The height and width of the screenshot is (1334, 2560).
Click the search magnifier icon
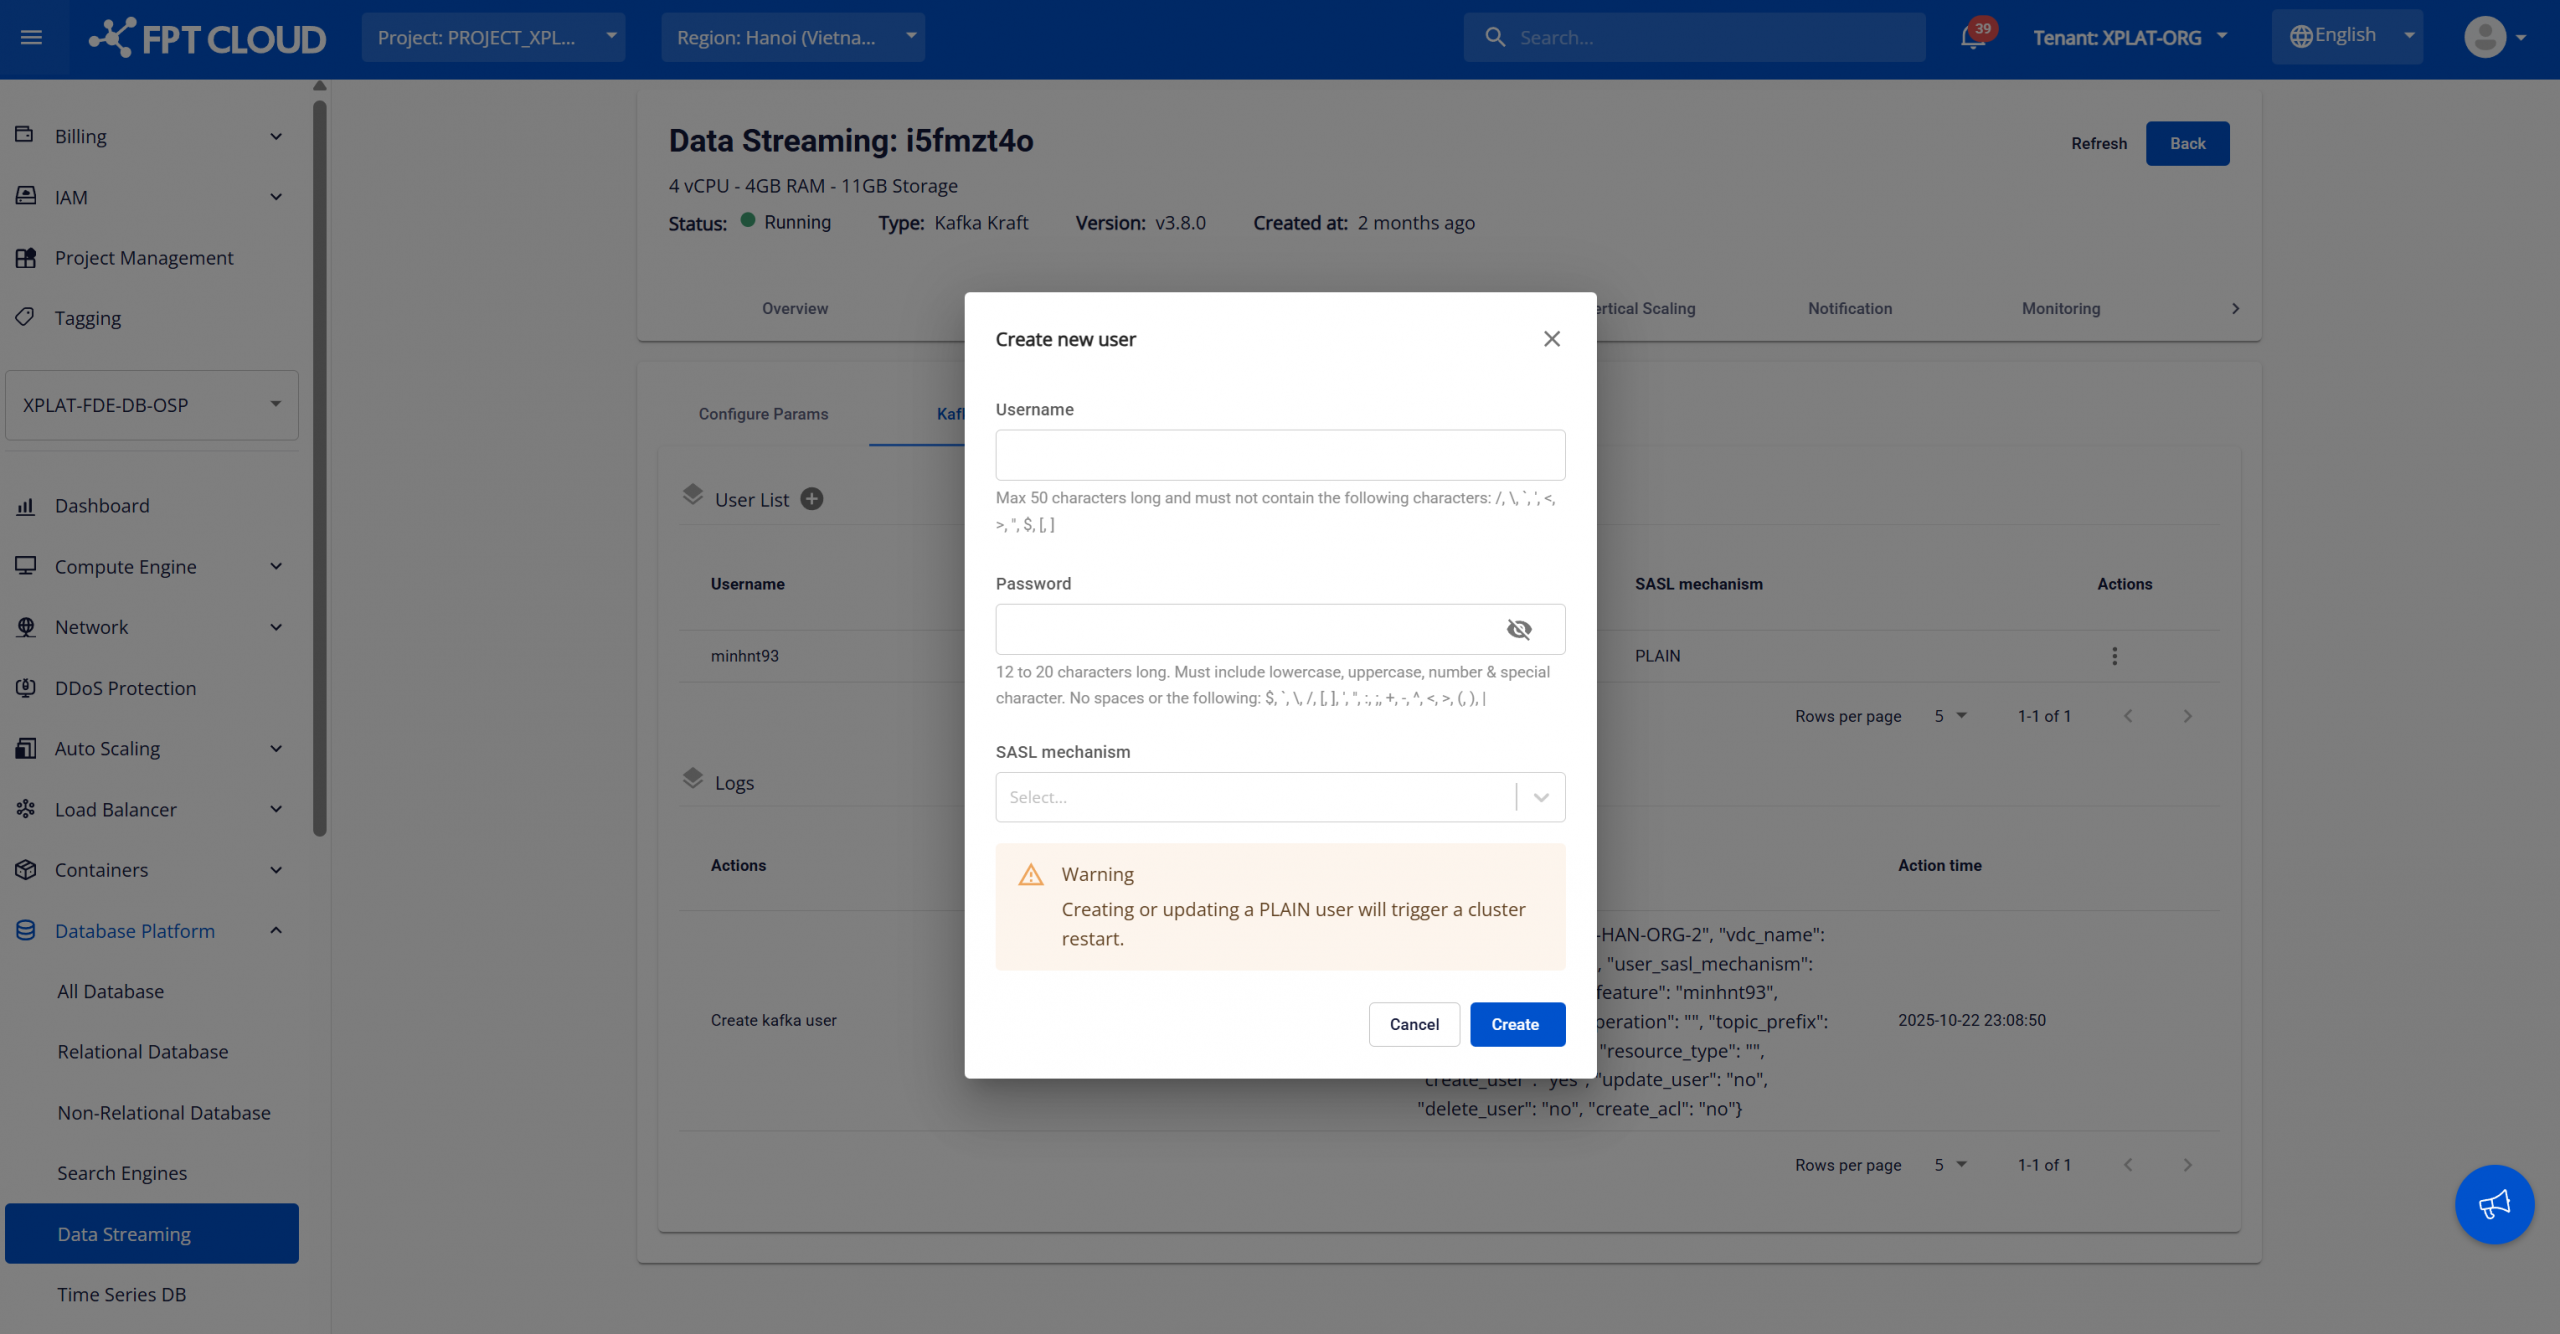[1495, 38]
